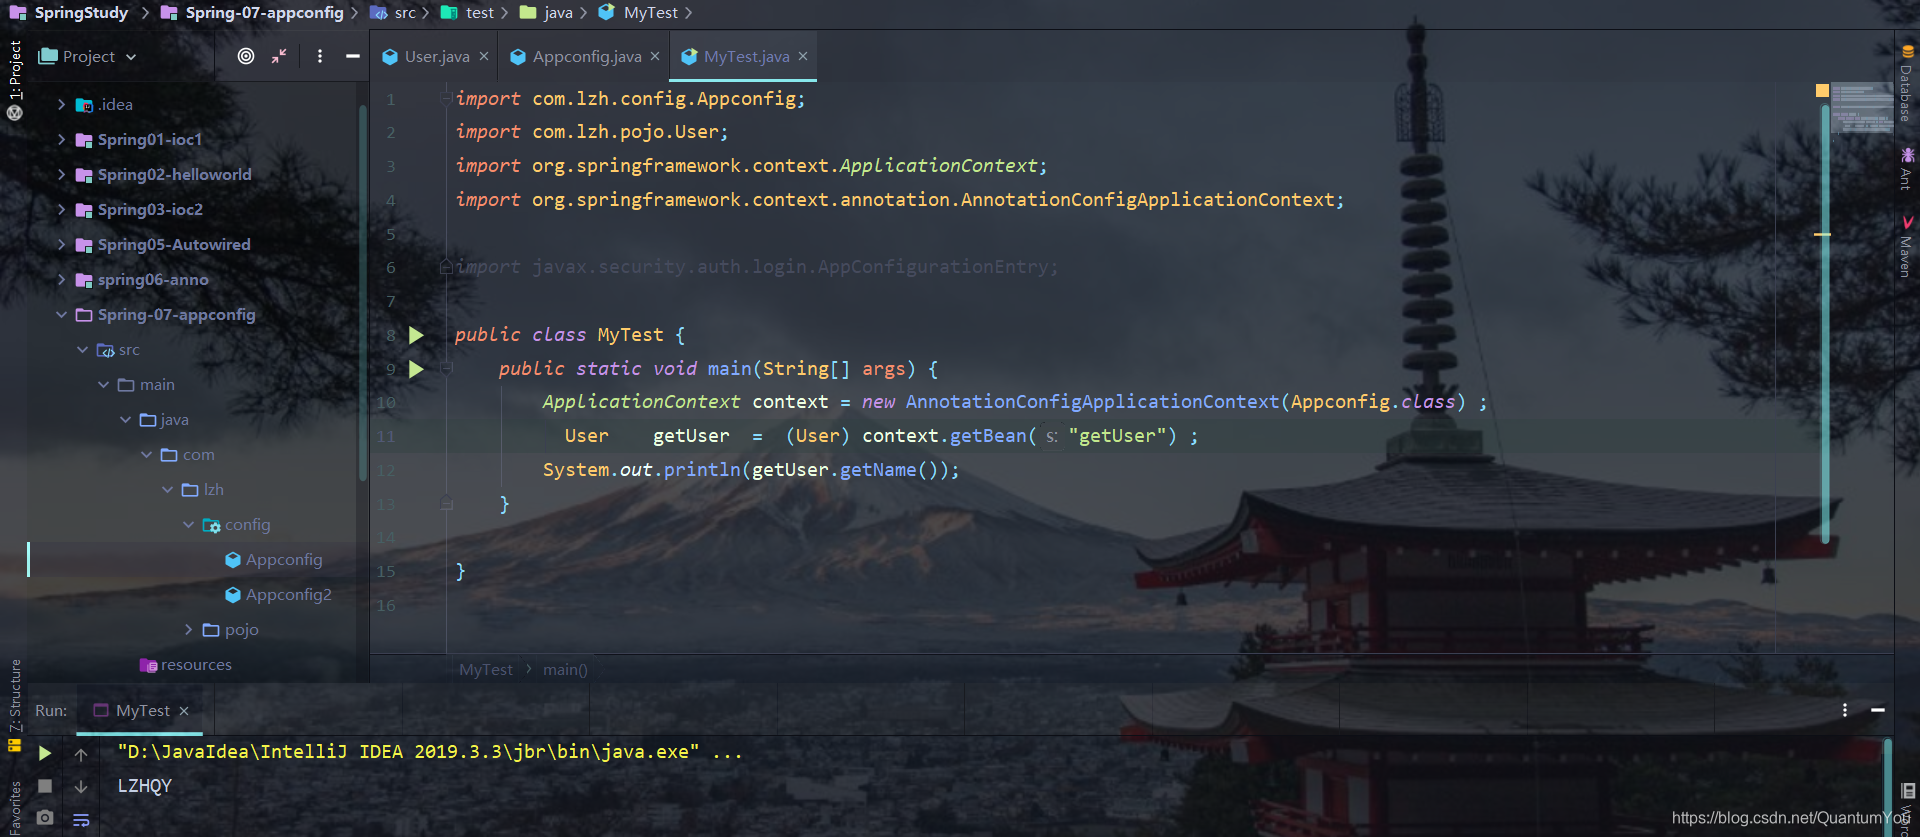Screen dimensions: 1920x837
Task: Expand the .idea folder
Action: (x=61, y=104)
